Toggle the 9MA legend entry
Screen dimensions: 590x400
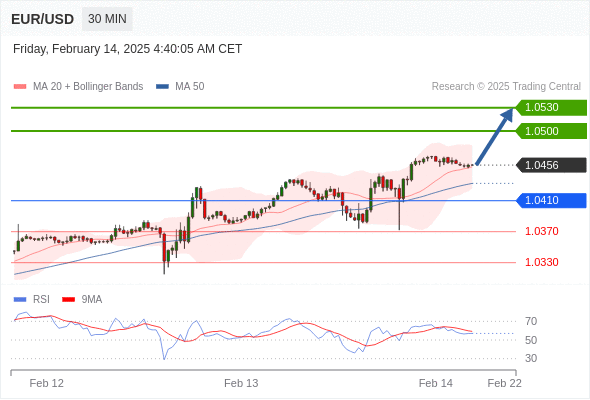[x=82, y=300]
